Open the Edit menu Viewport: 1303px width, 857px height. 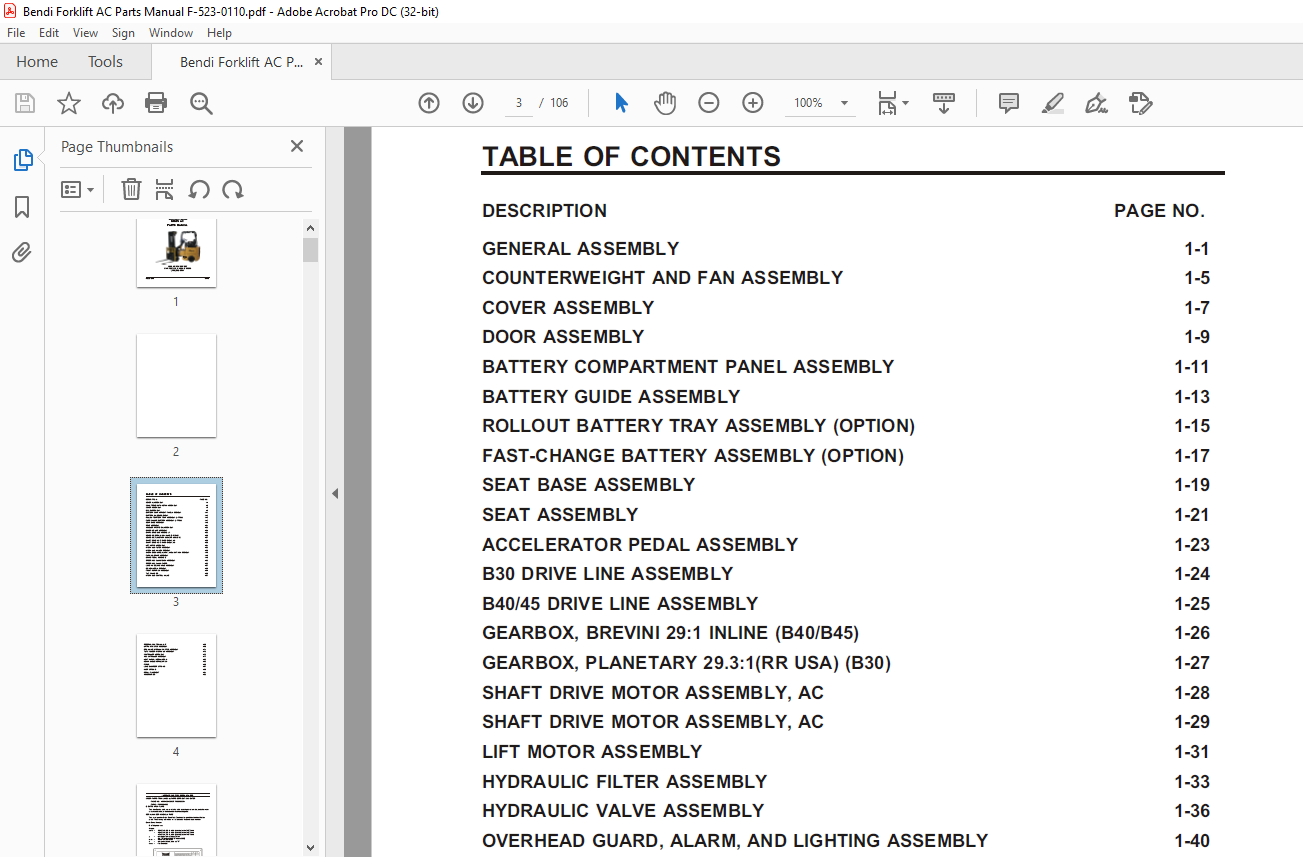49,33
